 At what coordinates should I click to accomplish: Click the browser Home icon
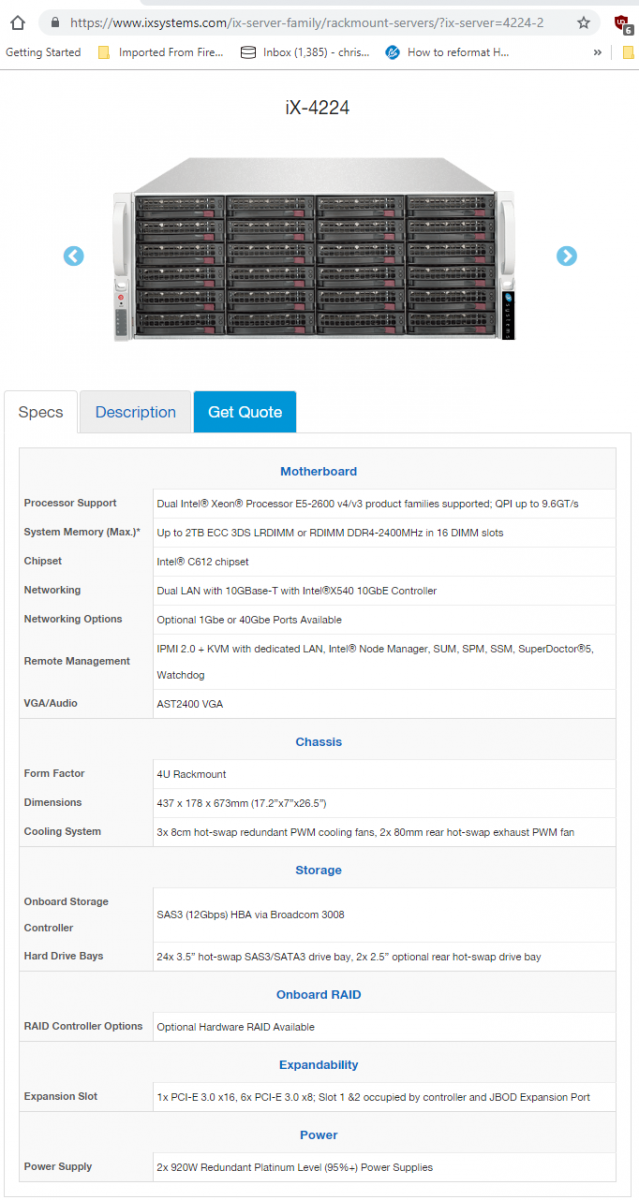pyautogui.click(x=17, y=22)
